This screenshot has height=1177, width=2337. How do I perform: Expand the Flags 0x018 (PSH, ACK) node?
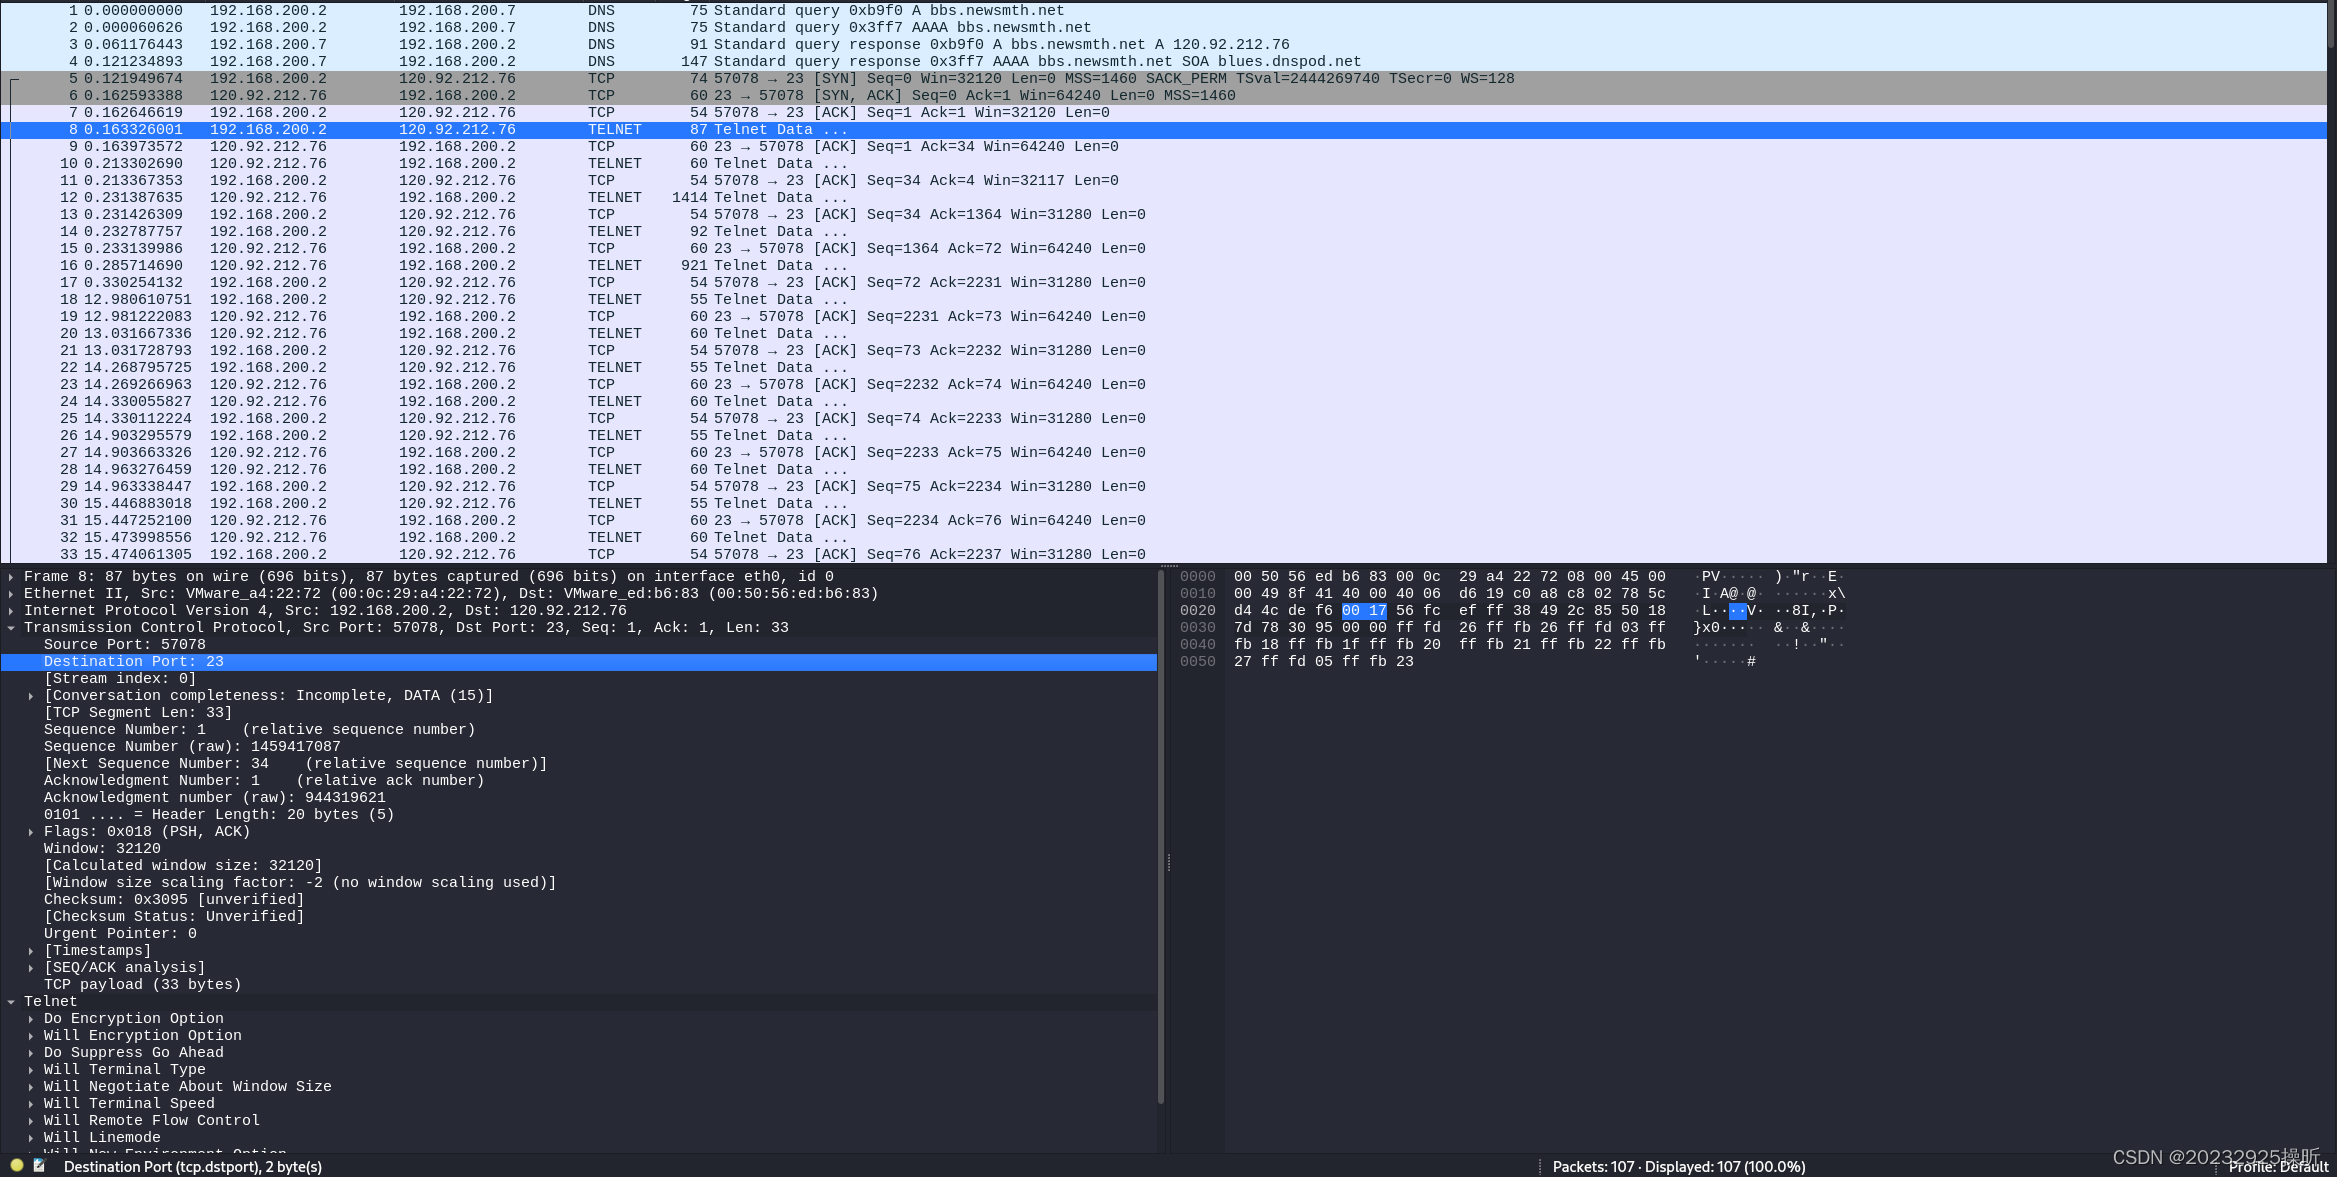[31, 832]
